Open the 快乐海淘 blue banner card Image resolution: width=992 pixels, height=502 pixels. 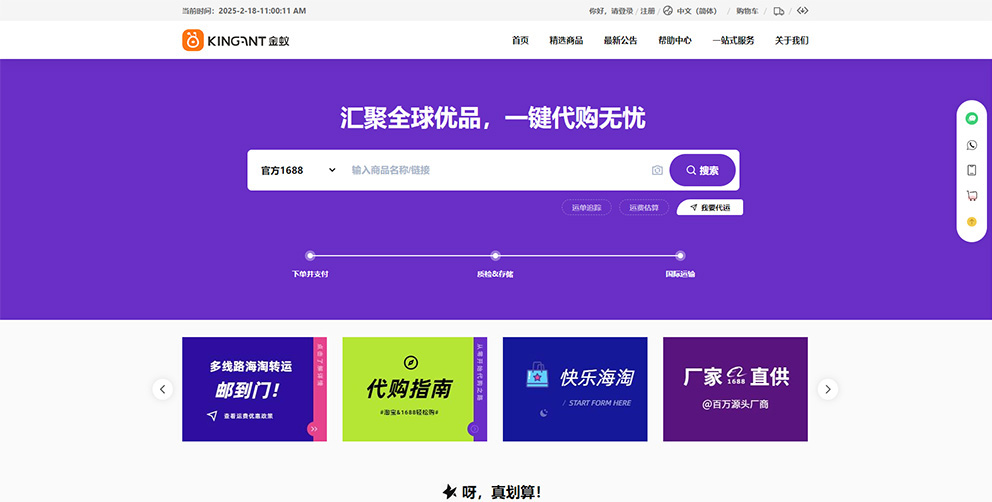pyautogui.click(x=575, y=389)
